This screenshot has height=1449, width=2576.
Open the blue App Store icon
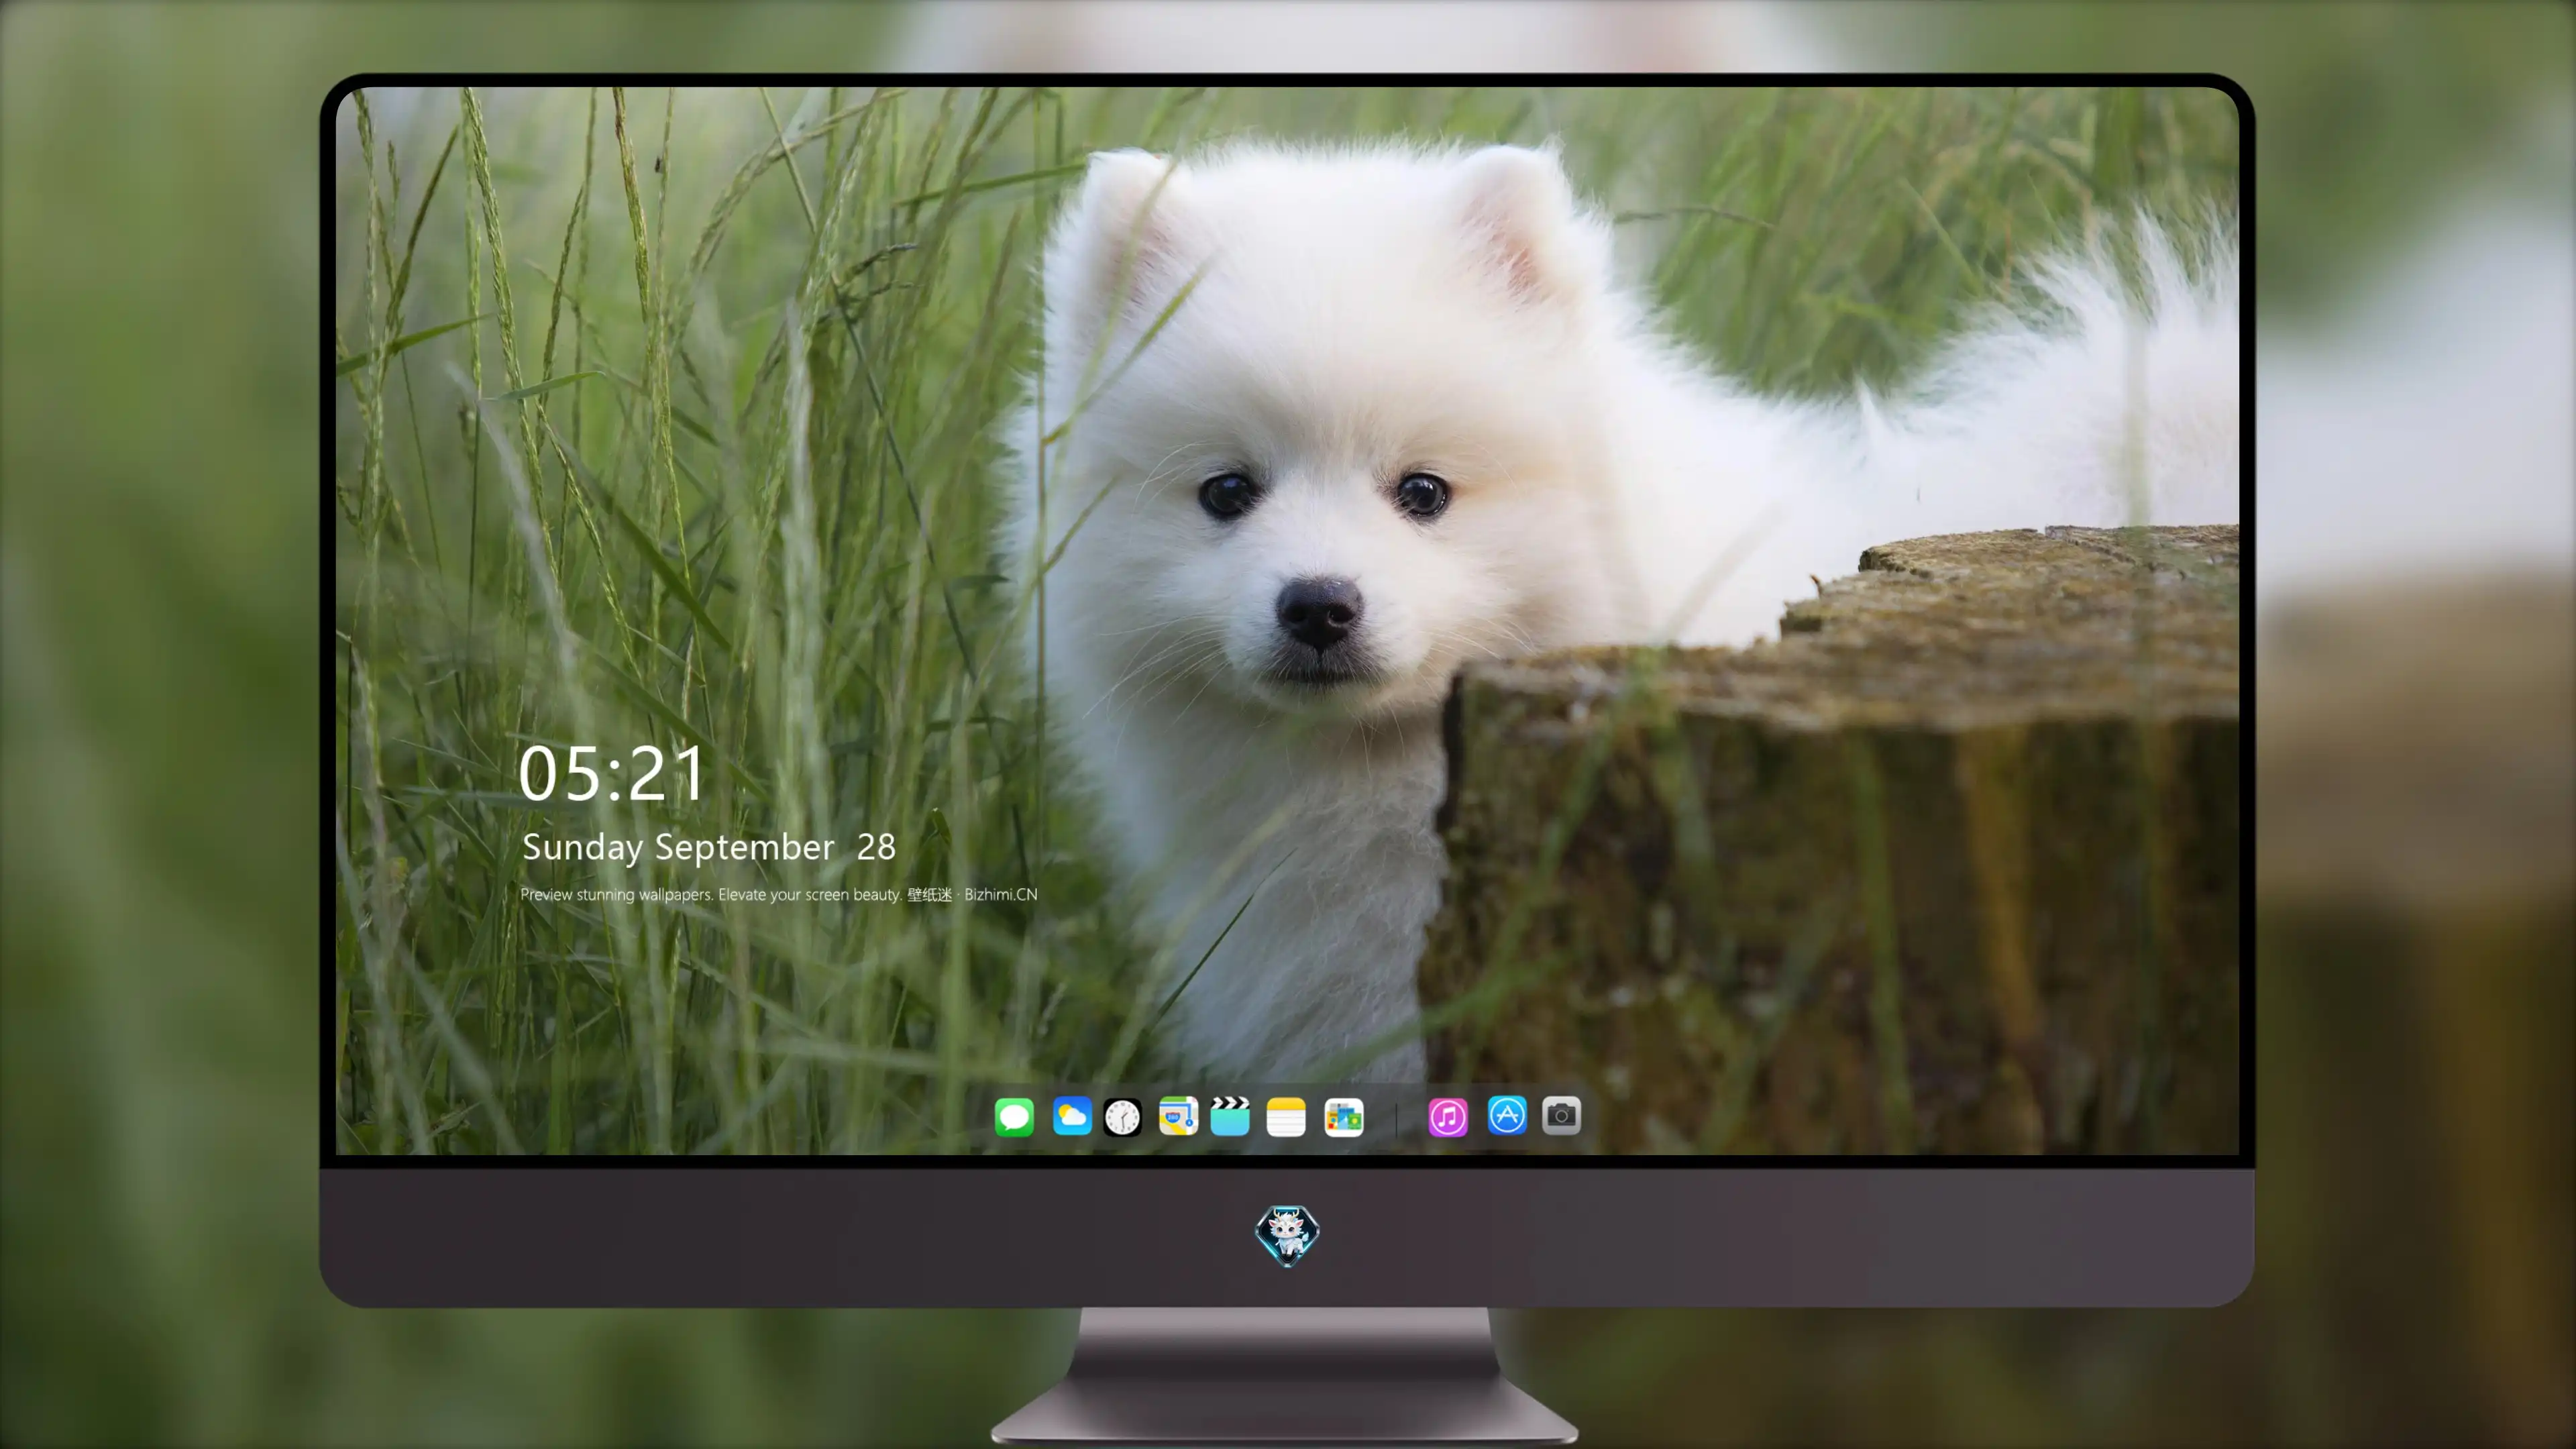pos(1507,1115)
